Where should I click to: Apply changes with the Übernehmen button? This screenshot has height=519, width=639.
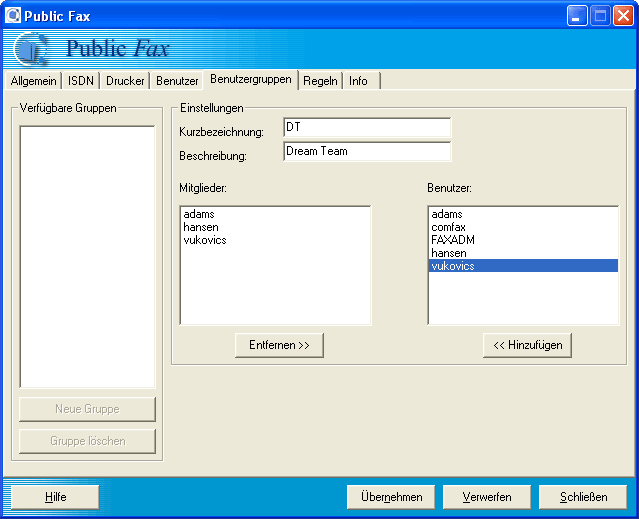391,497
